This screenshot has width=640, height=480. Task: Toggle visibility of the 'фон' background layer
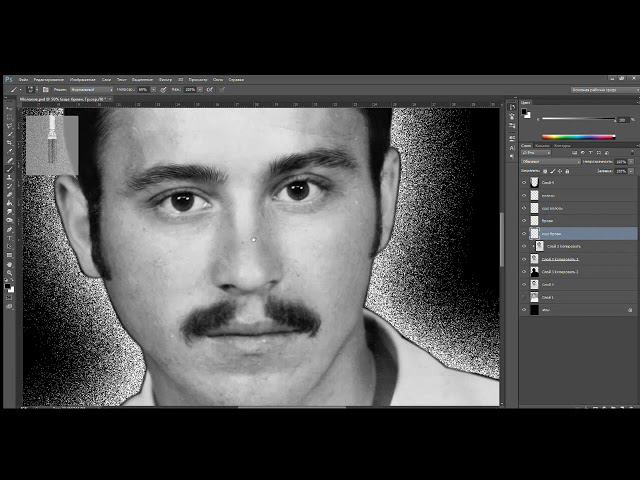pos(524,310)
